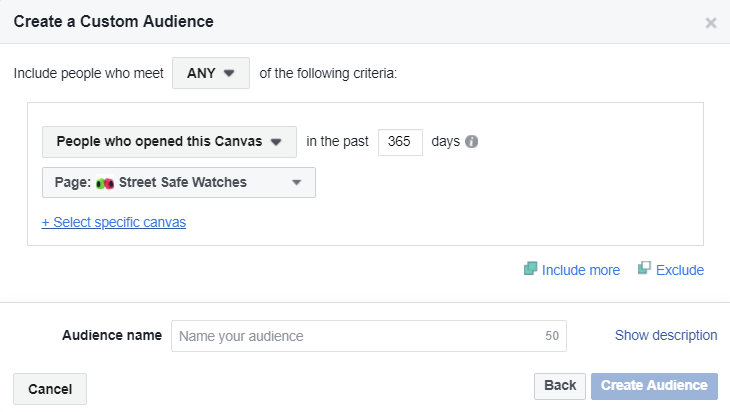Click the Street Safe Watches page logo
The width and height of the screenshot is (730, 412).
click(105, 183)
